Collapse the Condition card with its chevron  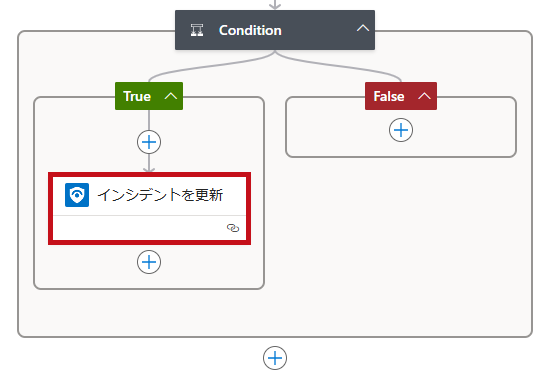[x=363, y=28]
